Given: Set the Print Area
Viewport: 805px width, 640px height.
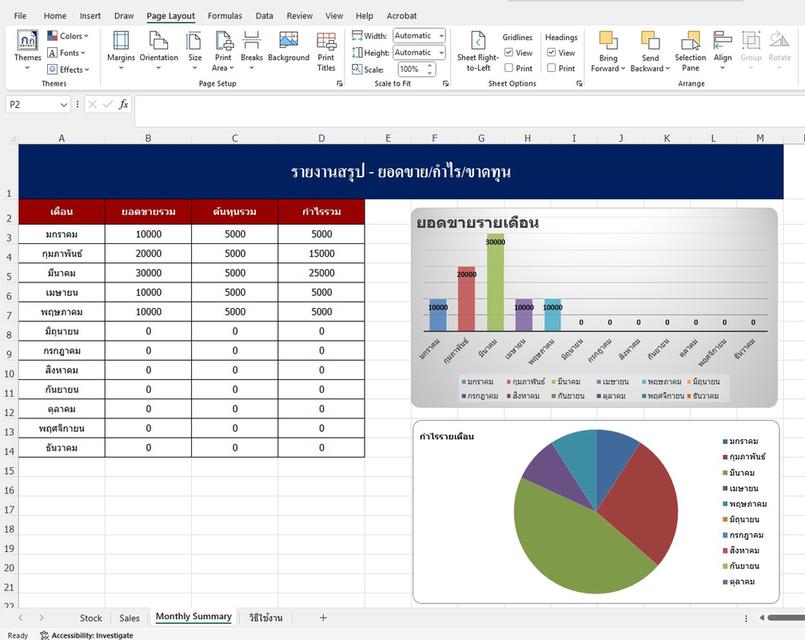Looking at the screenshot, I should click(x=223, y=51).
